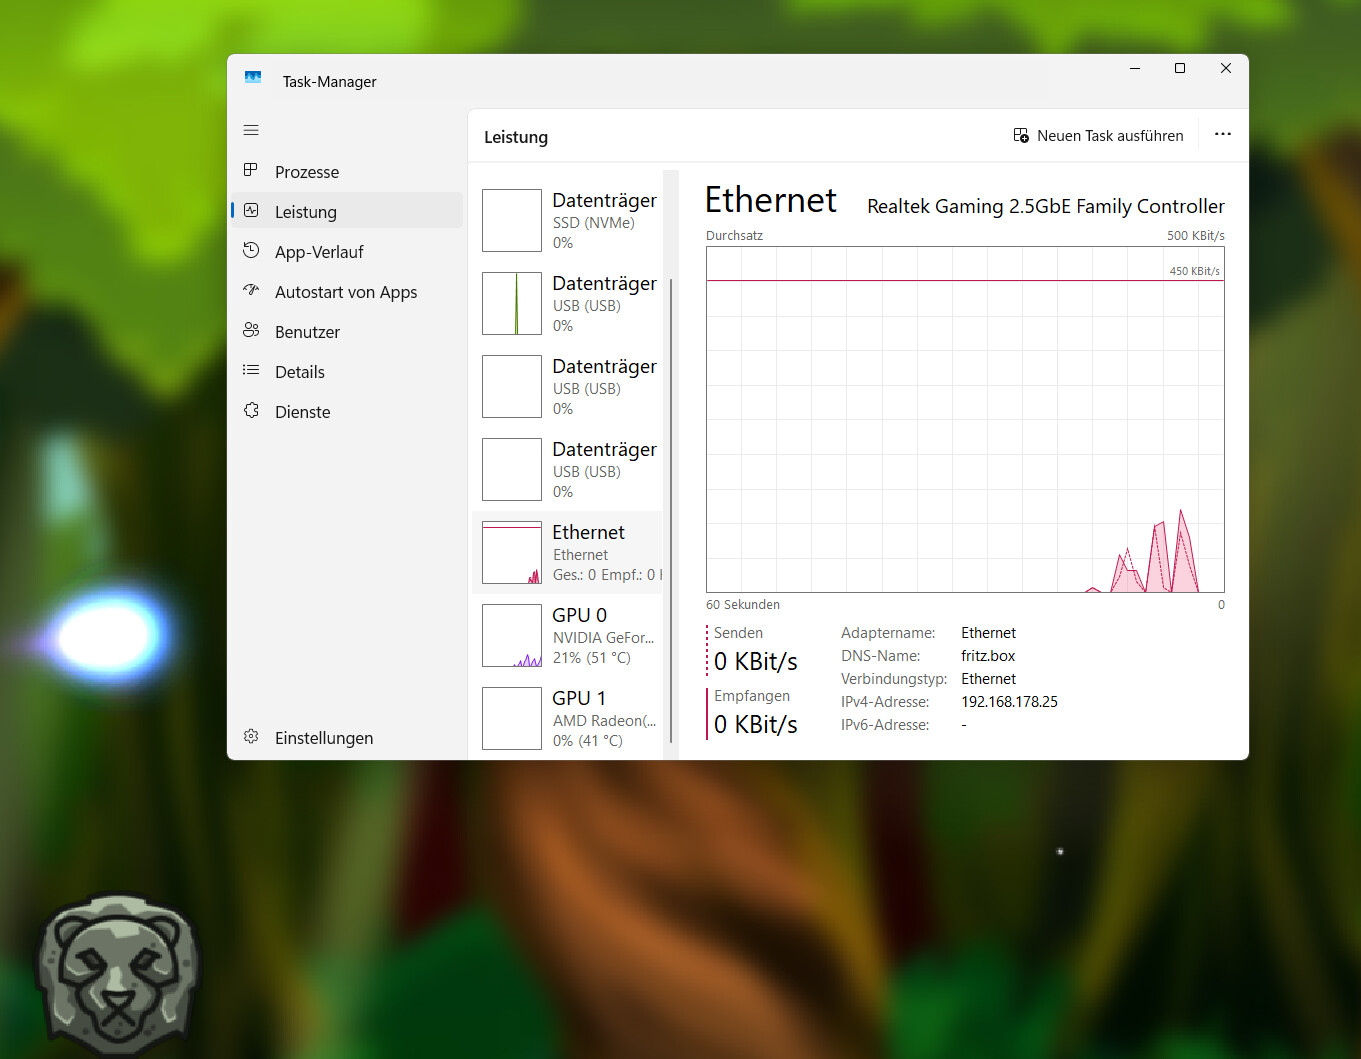Open the Prozesse page
The height and width of the screenshot is (1059, 1361).
coord(347,172)
